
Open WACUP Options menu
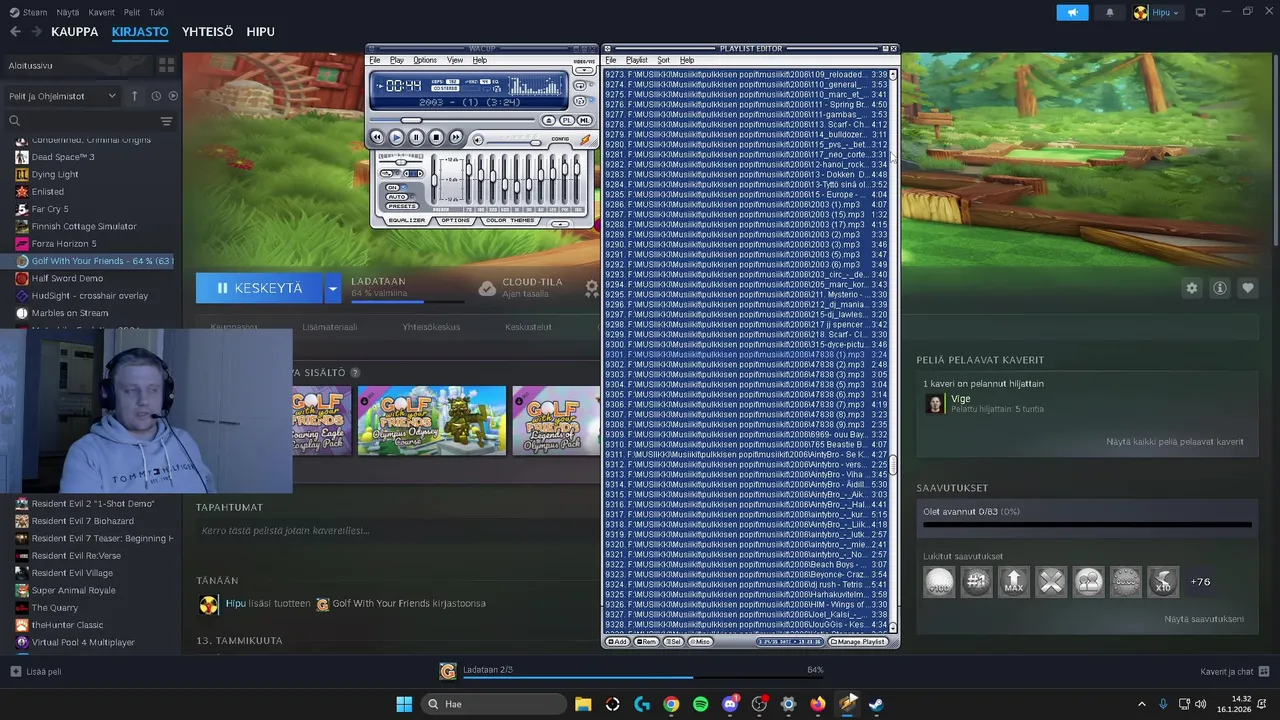(x=425, y=60)
